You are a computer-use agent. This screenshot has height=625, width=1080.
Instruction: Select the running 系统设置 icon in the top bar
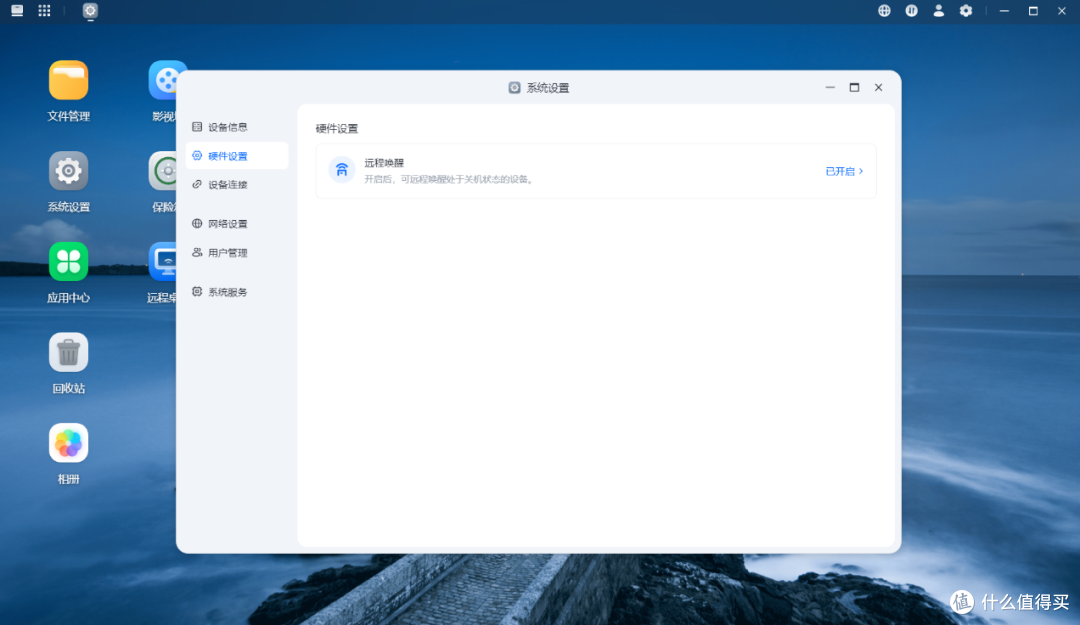90,10
